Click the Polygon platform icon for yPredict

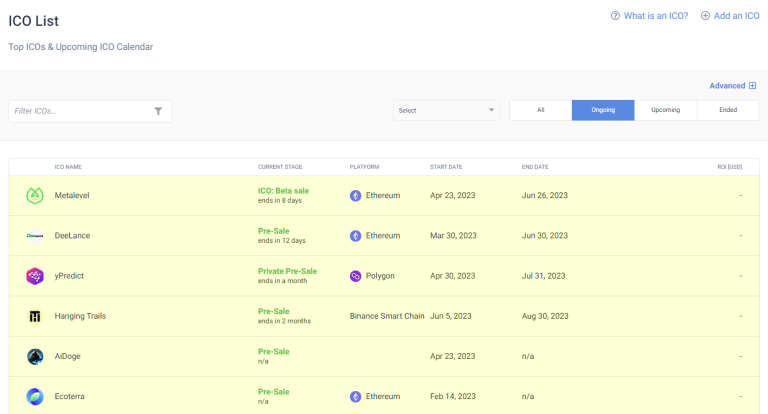tap(355, 276)
